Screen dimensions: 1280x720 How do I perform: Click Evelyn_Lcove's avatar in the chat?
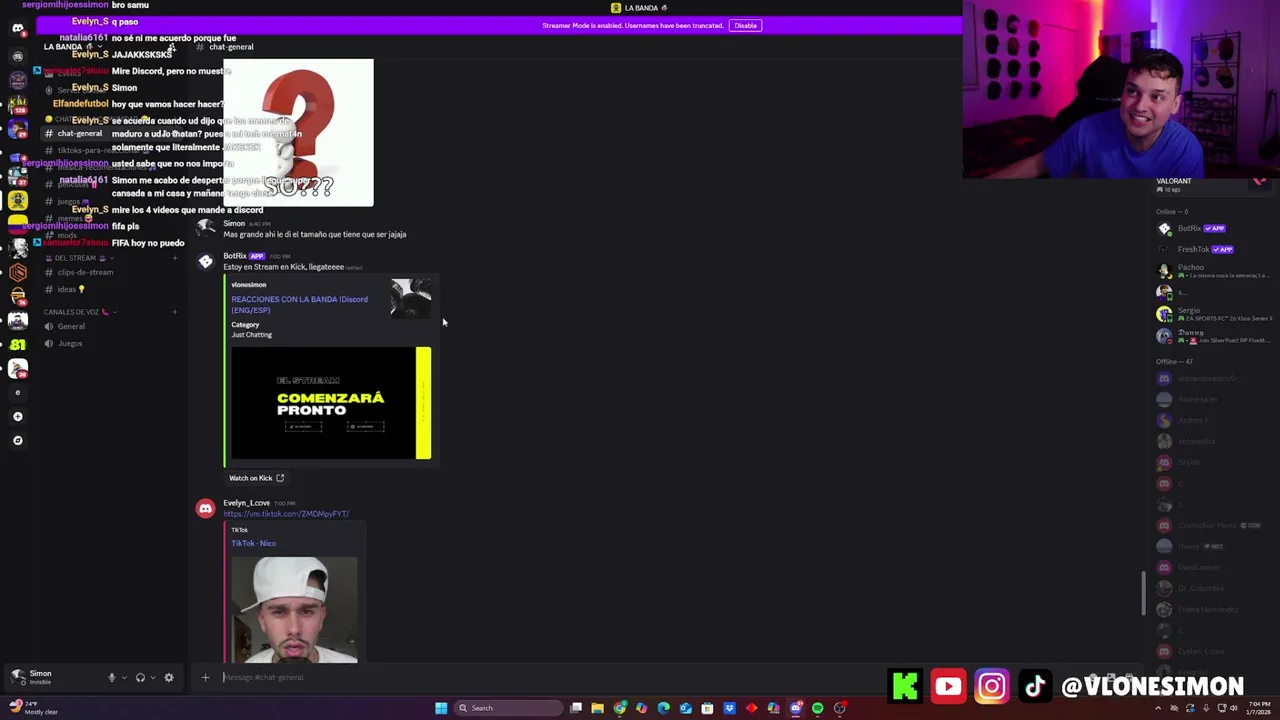(205, 508)
